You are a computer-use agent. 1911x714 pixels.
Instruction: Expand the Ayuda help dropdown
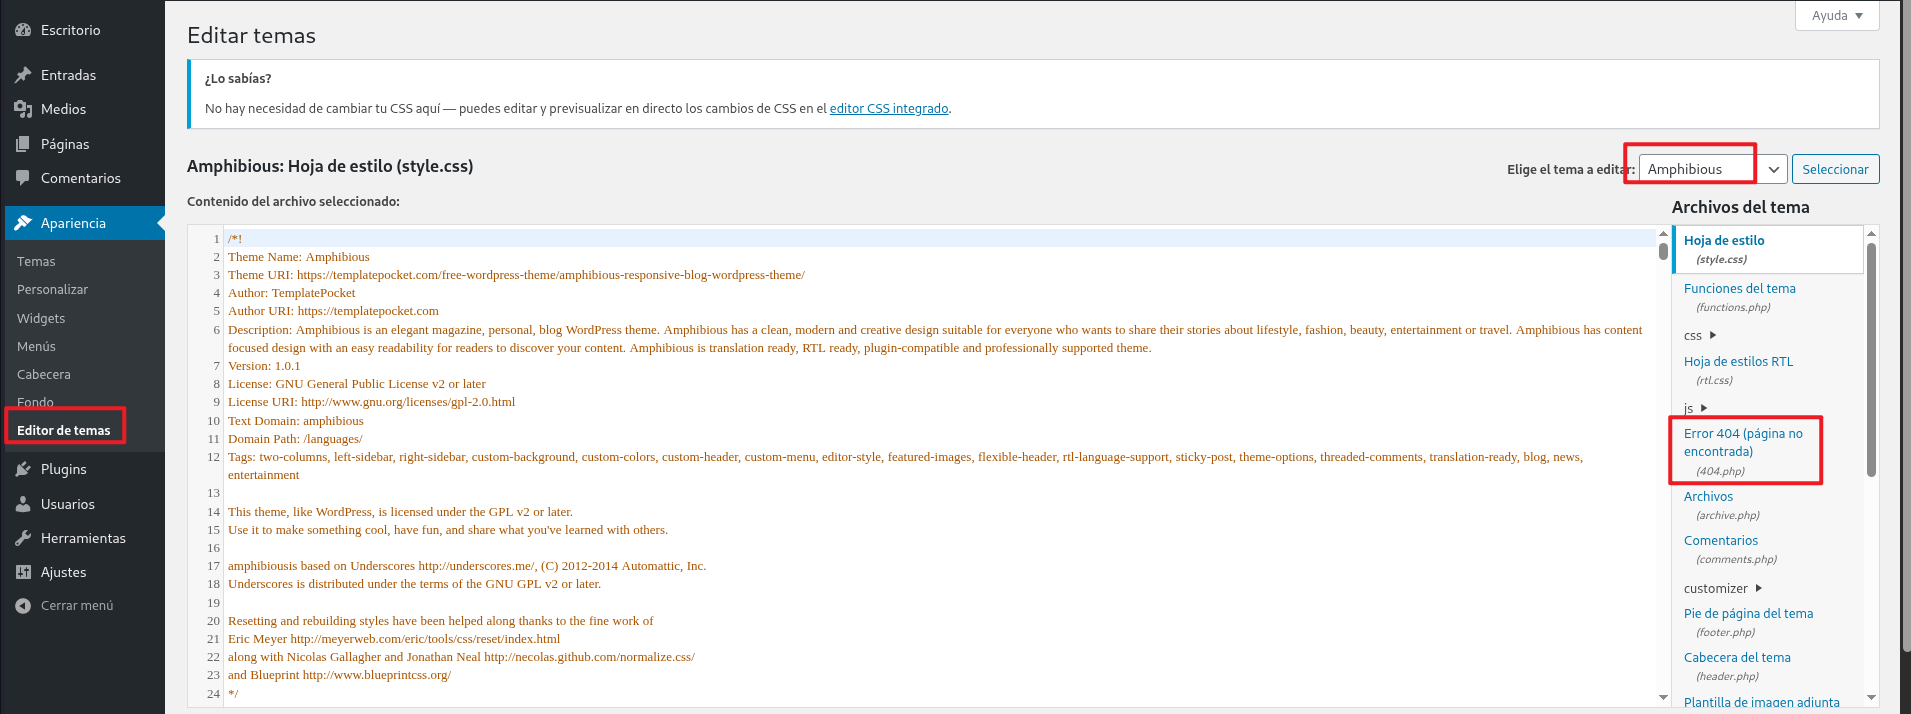click(1838, 16)
